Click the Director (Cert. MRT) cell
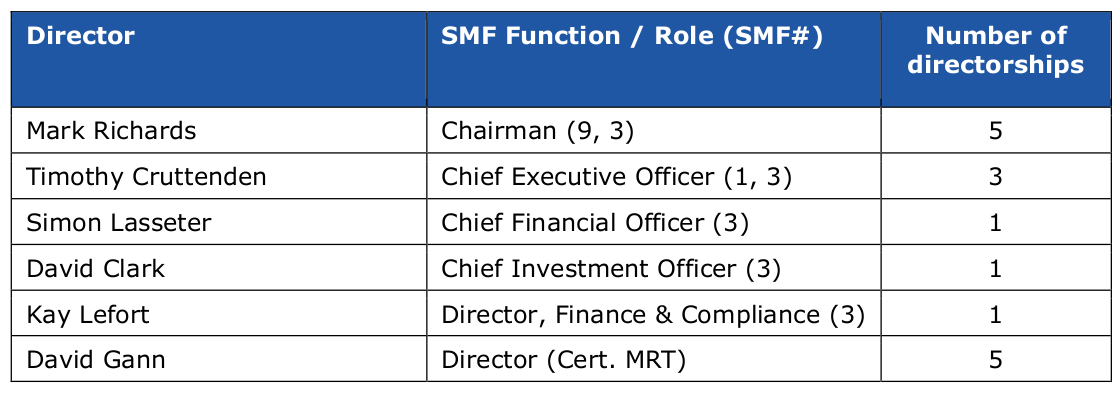 [x=654, y=359]
